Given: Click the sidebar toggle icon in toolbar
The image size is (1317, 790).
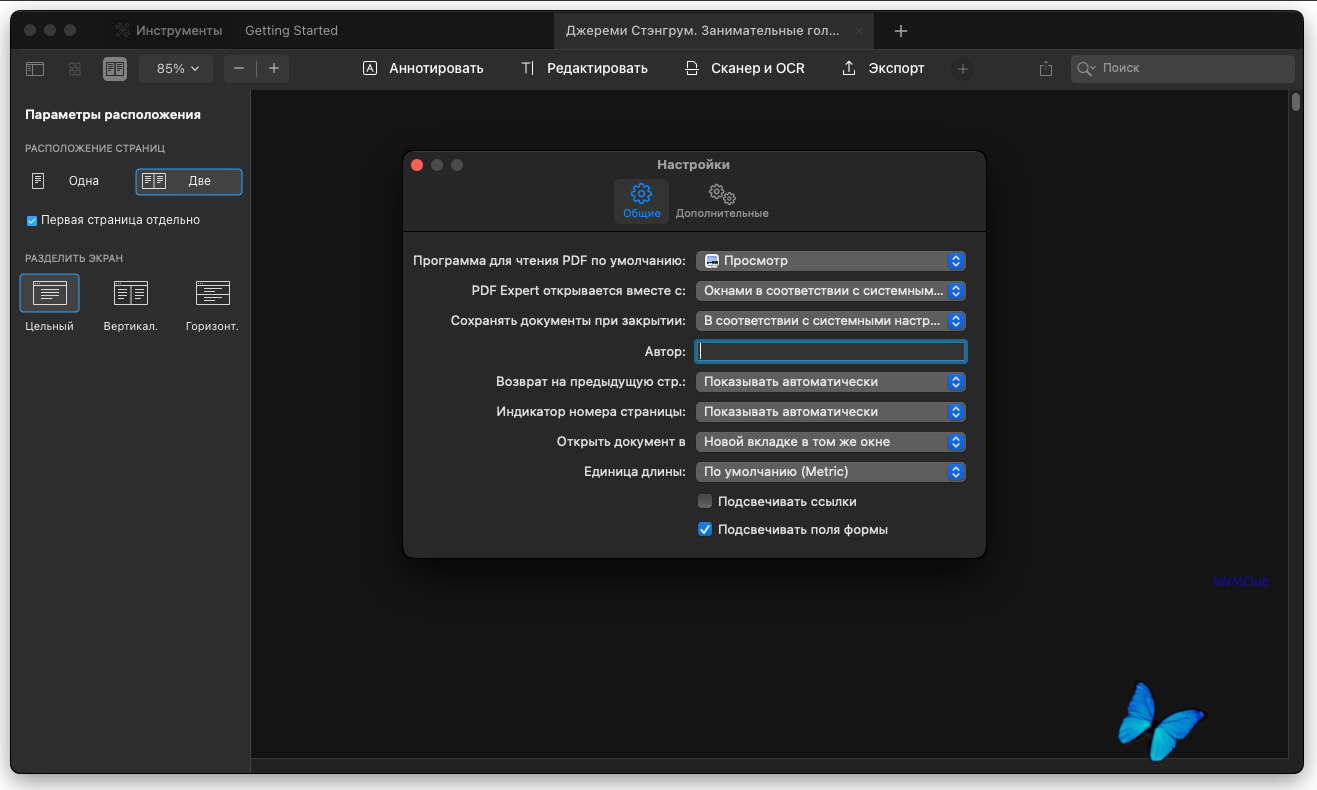Looking at the screenshot, I should [x=35, y=69].
